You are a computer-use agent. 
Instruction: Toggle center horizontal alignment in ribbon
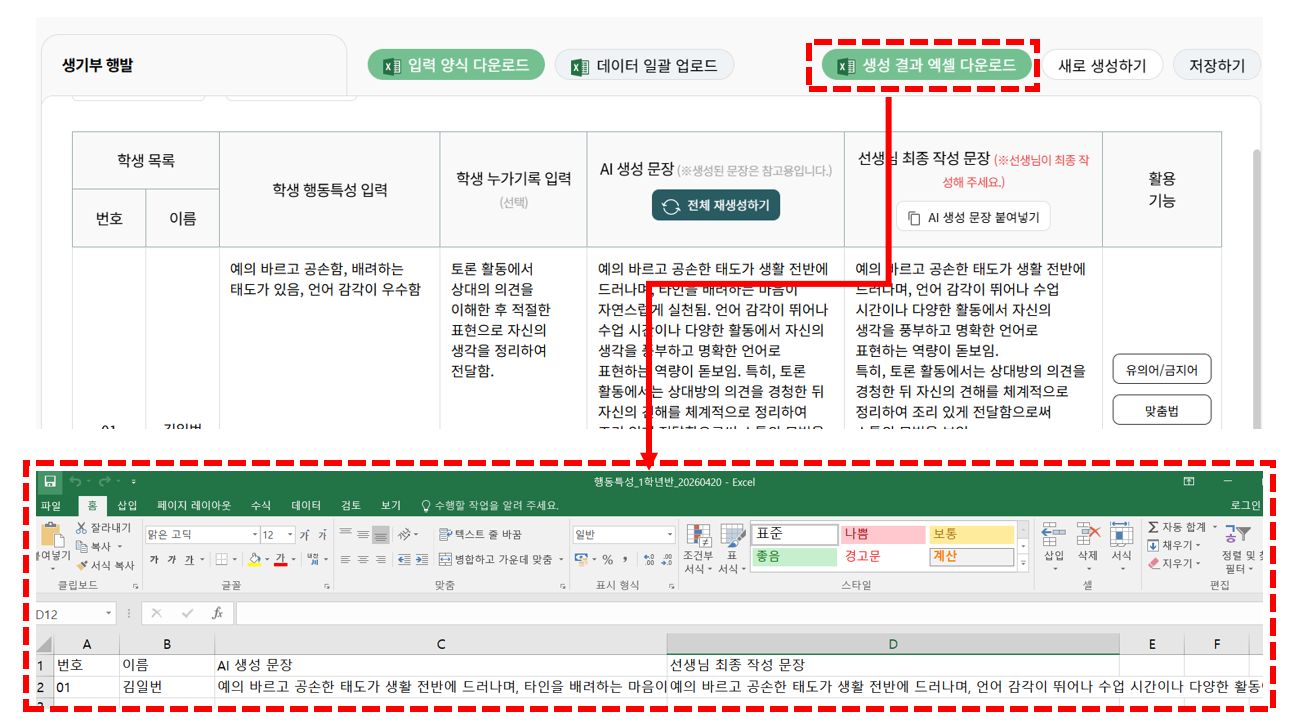pos(362,559)
